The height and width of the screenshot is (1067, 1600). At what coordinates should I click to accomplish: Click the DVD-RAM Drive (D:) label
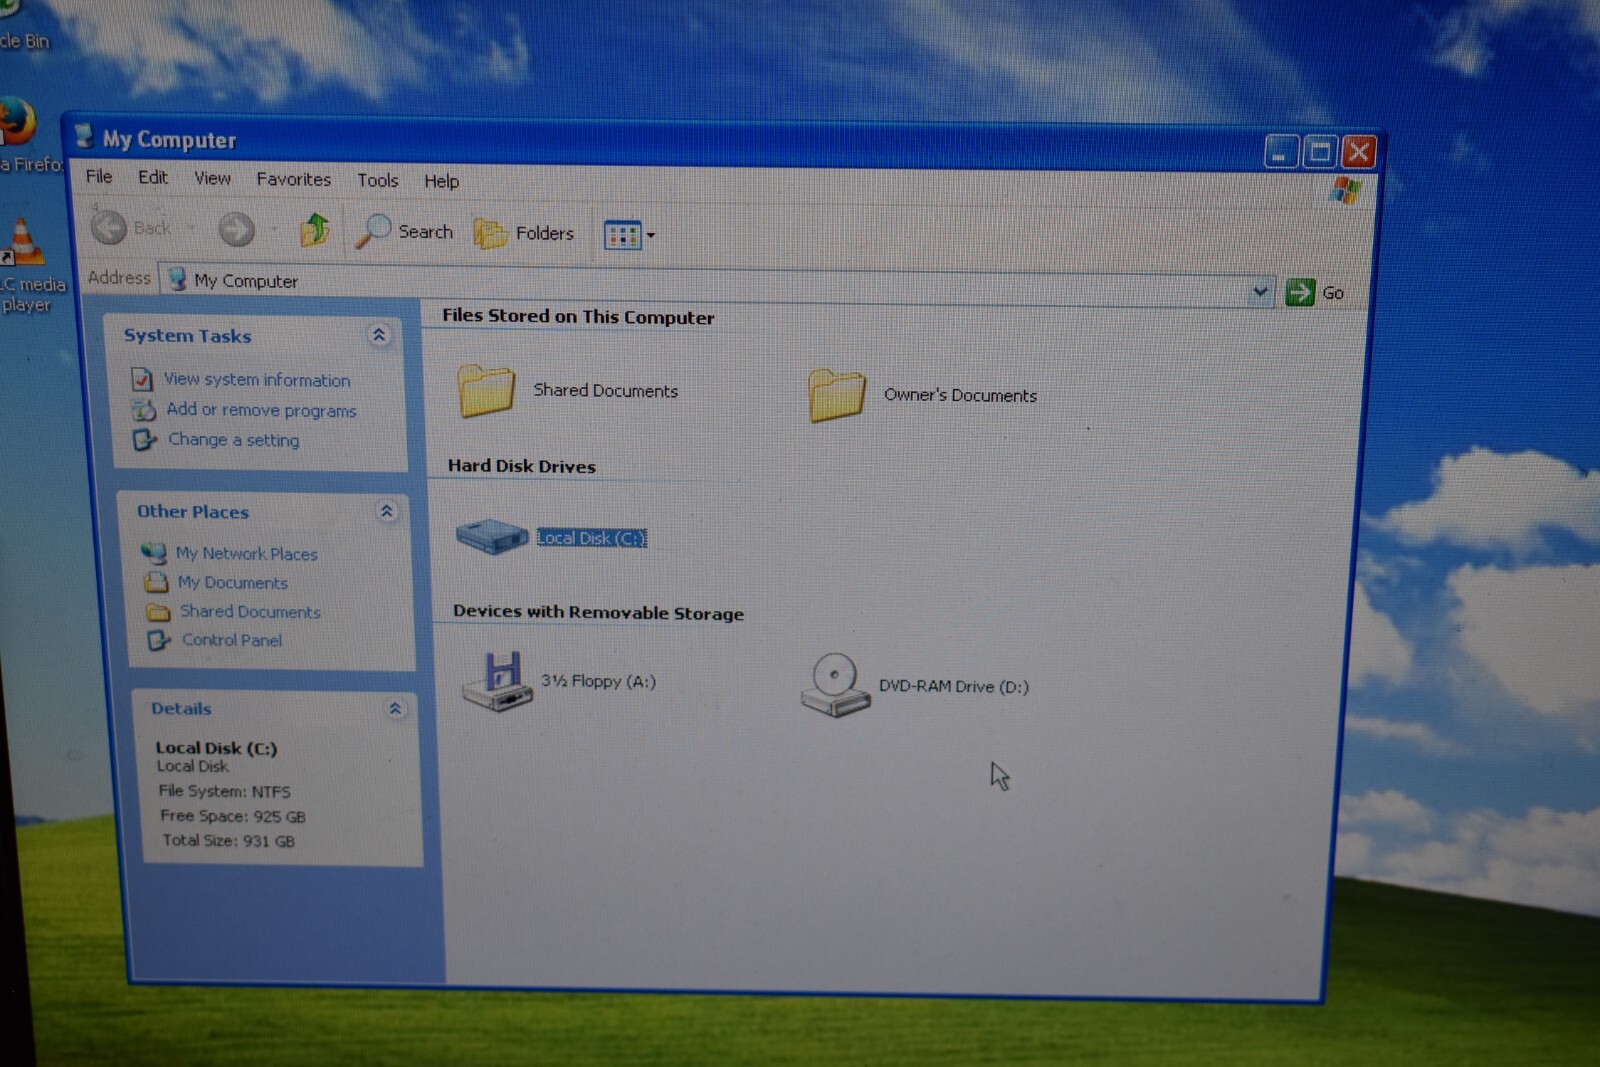[x=953, y=686]
